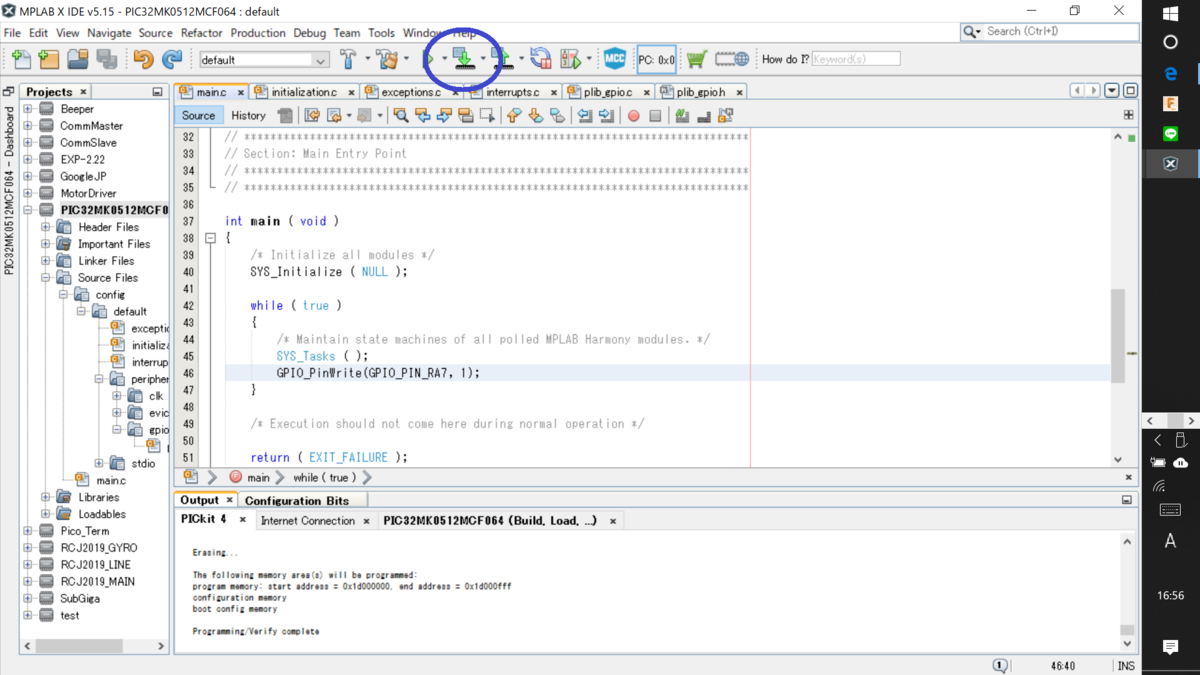1200x675 pixels.
Task: Click the PC: 0x0 program counter box
Action: pos(656,60)
